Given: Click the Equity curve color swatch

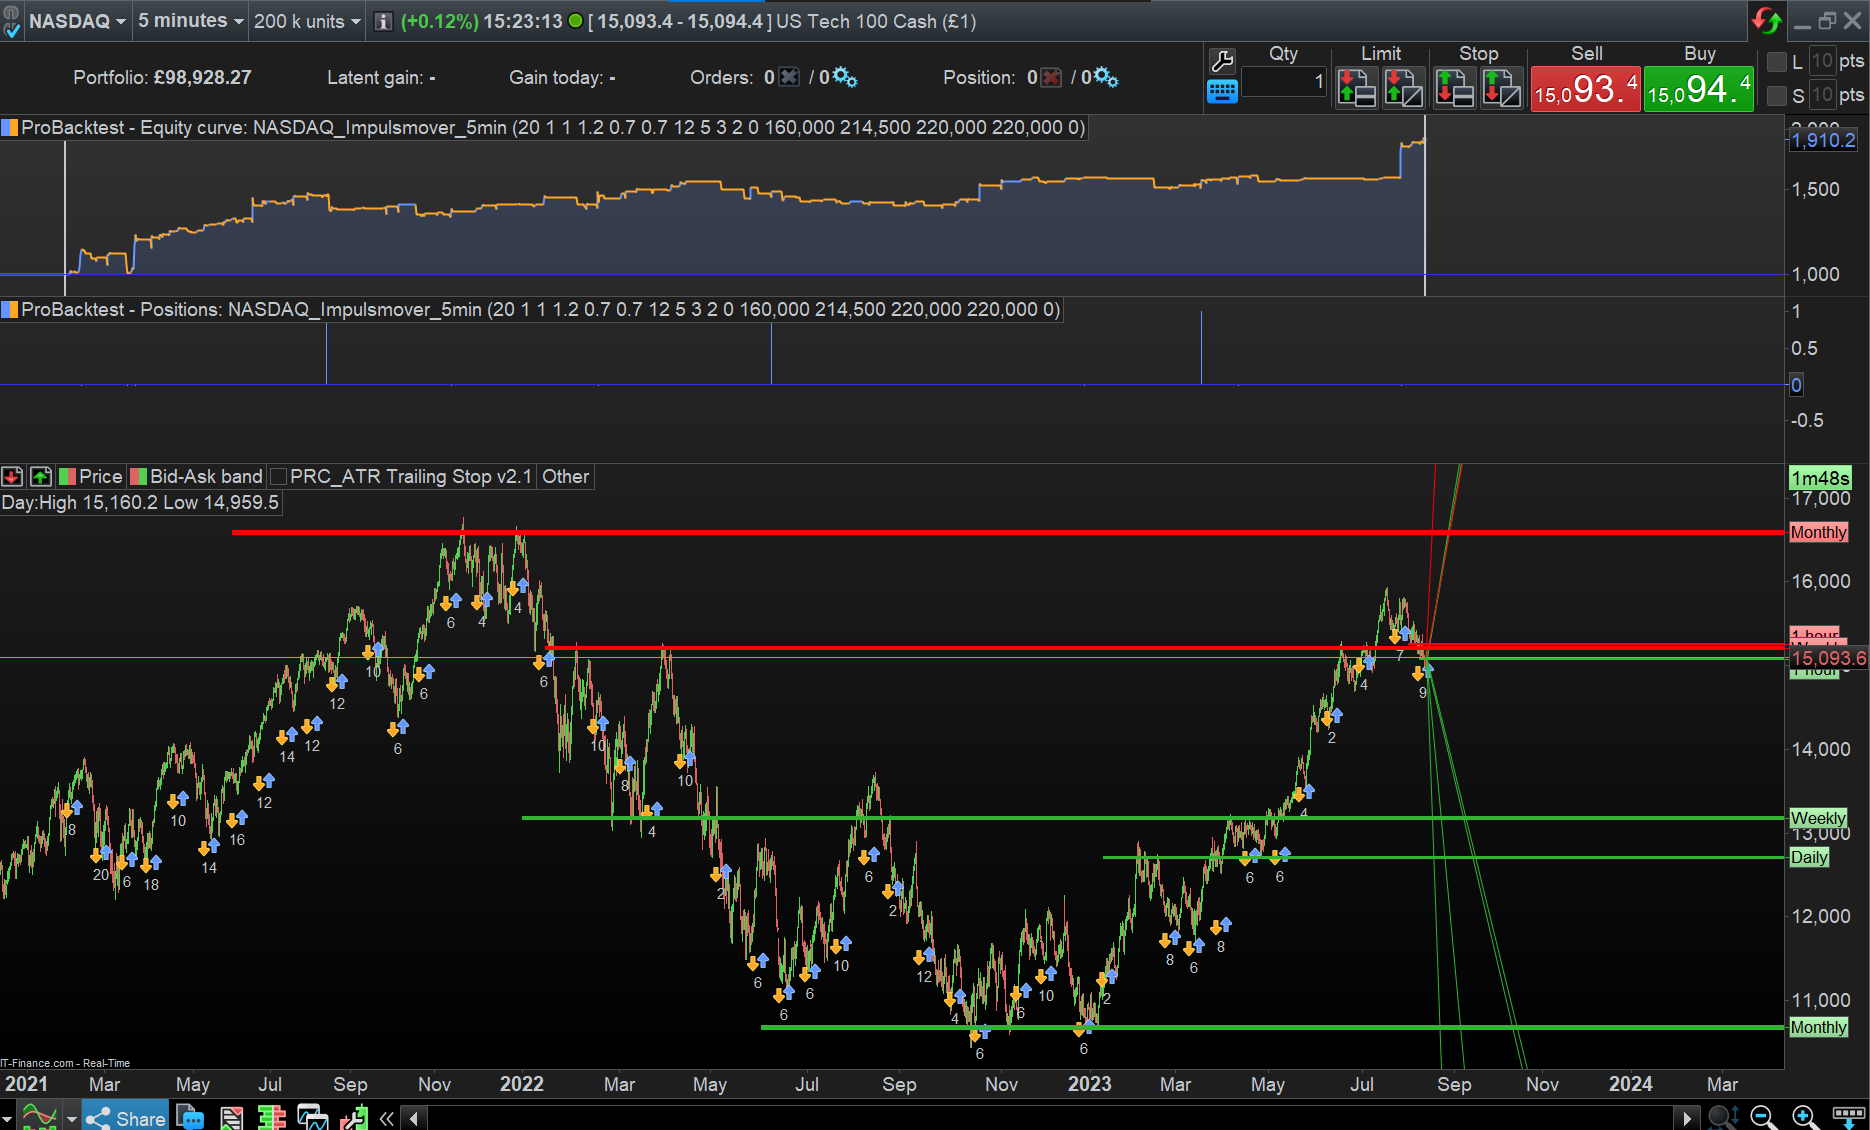Looking at the screenshot, I should (10, 128).
